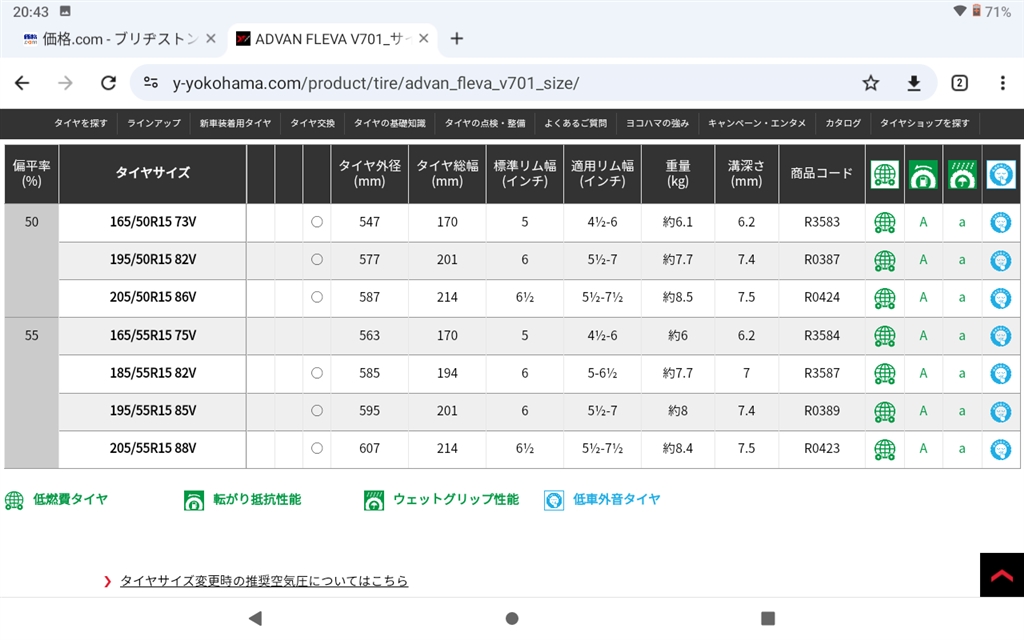Click the 低燃費タイヤ legend text
Viewport: 1024px width, 640px height.
click(71, 500)
